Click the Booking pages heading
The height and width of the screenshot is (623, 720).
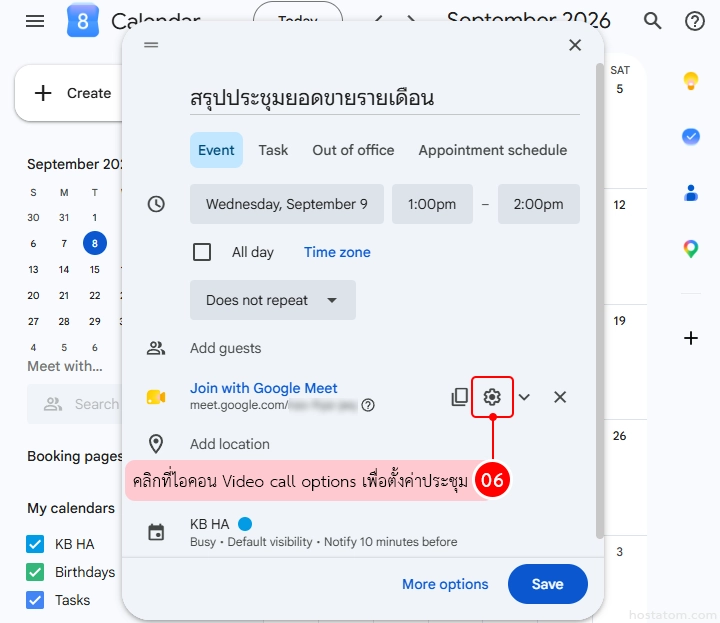tap(75, 456)
